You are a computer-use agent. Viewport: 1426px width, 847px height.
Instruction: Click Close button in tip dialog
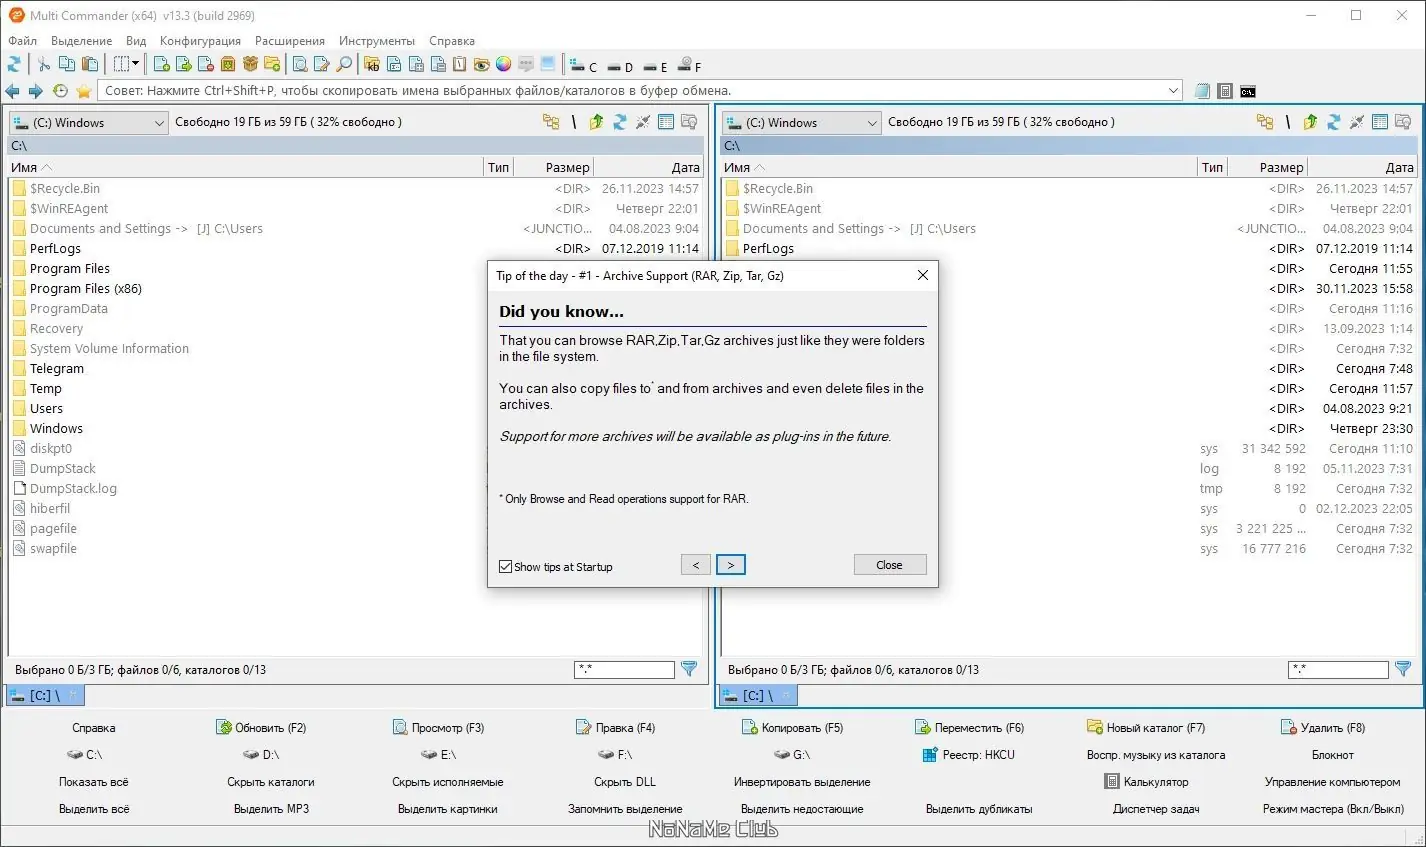pos(889,565)
